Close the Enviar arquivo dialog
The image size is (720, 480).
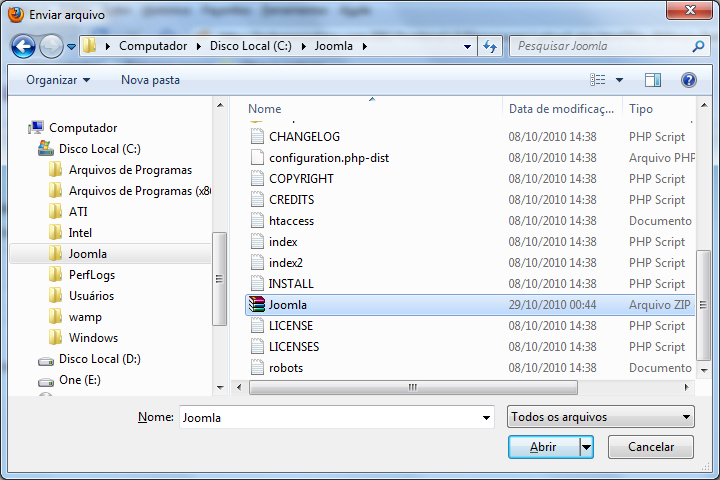689,10
